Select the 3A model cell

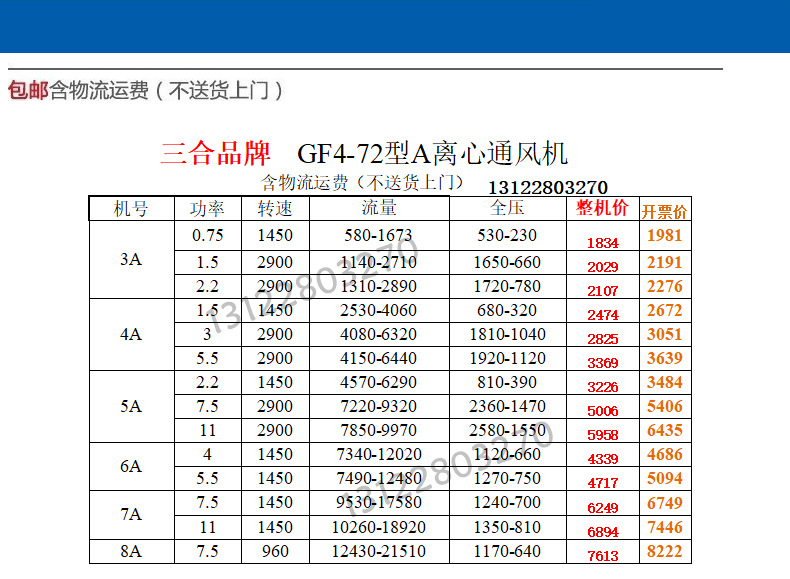131,260
